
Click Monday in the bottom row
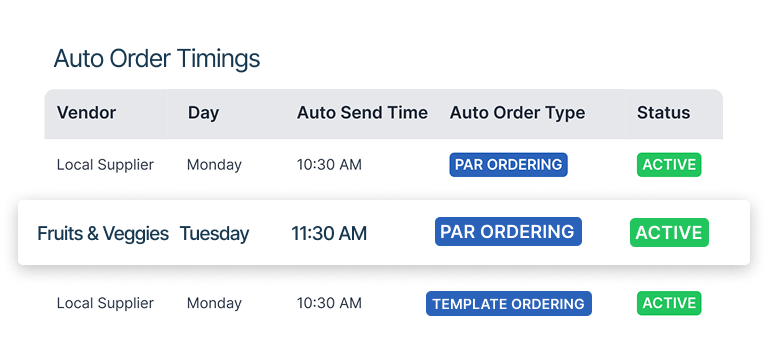click(x=214, y=303)
